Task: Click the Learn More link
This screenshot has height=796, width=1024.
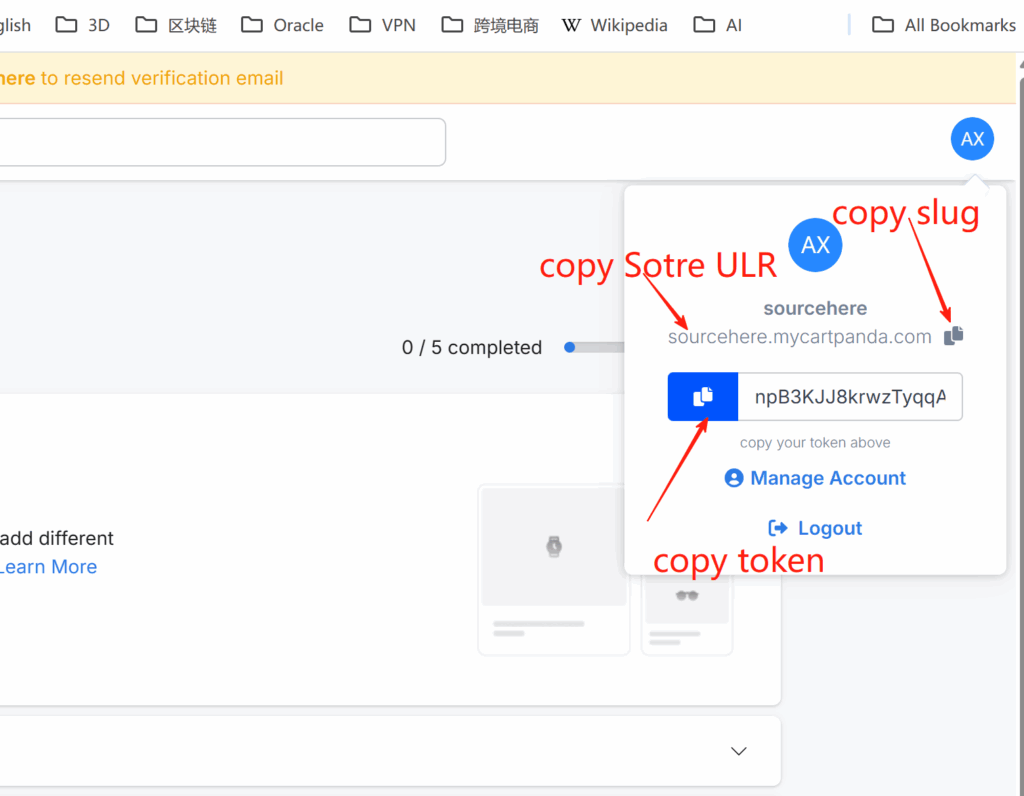Action: click(x=48, y=567)
